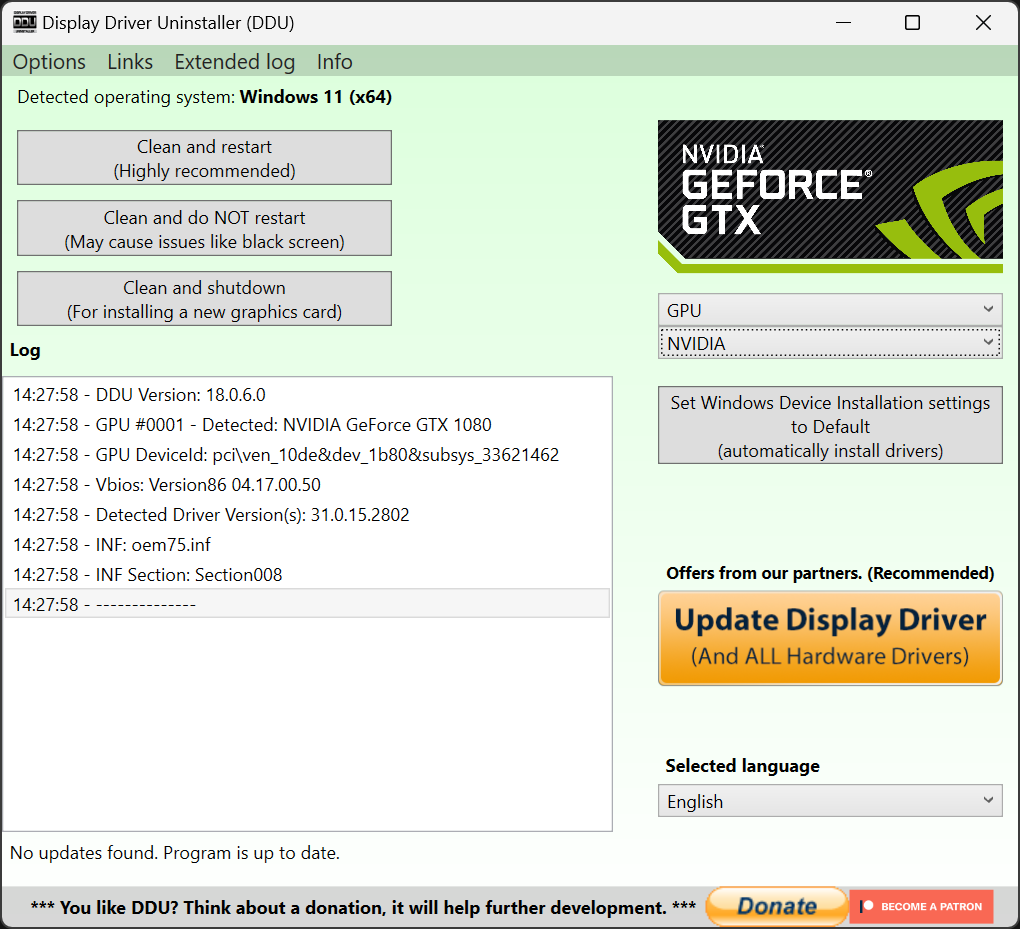The image size is (1020, 929).
Task: Select the GPU DeviceId log line
Action: (x=307, y=455)
